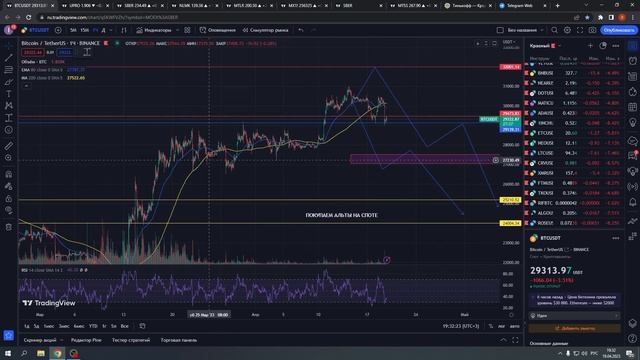This screenshot has height=360, width=640.
Task: Select LTCUSDT in the watchlist
Action: pyautogui.click(x=574, y=153)
